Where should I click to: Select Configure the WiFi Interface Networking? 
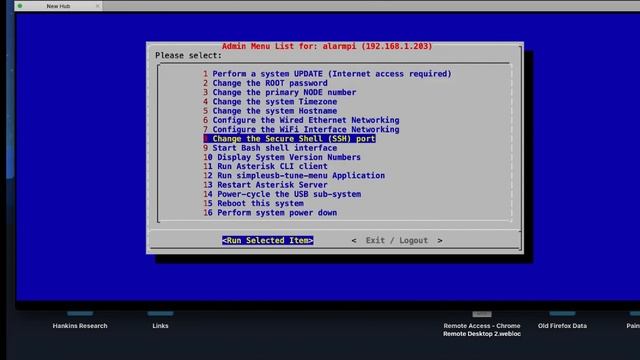coord(301,129)
